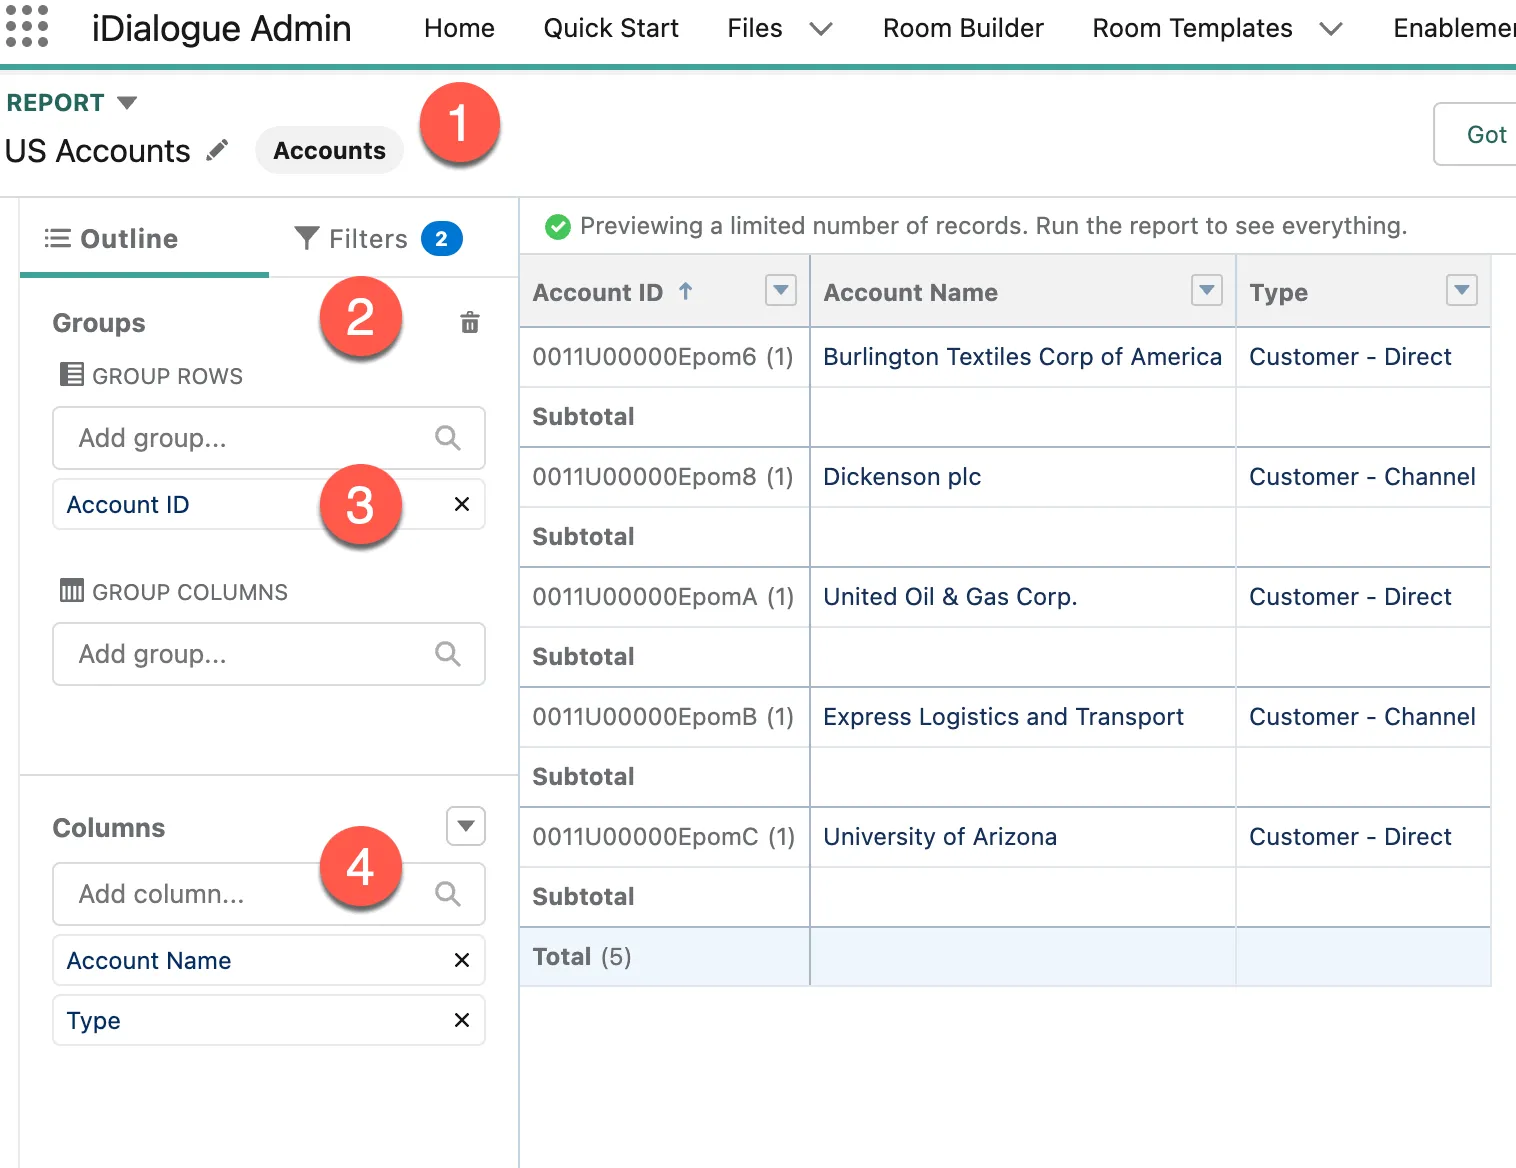This screenshot has height=1168, width=1516.
Task: Click Customer - Direct in Burlington Textiles row
Action: coord(1350,356)
